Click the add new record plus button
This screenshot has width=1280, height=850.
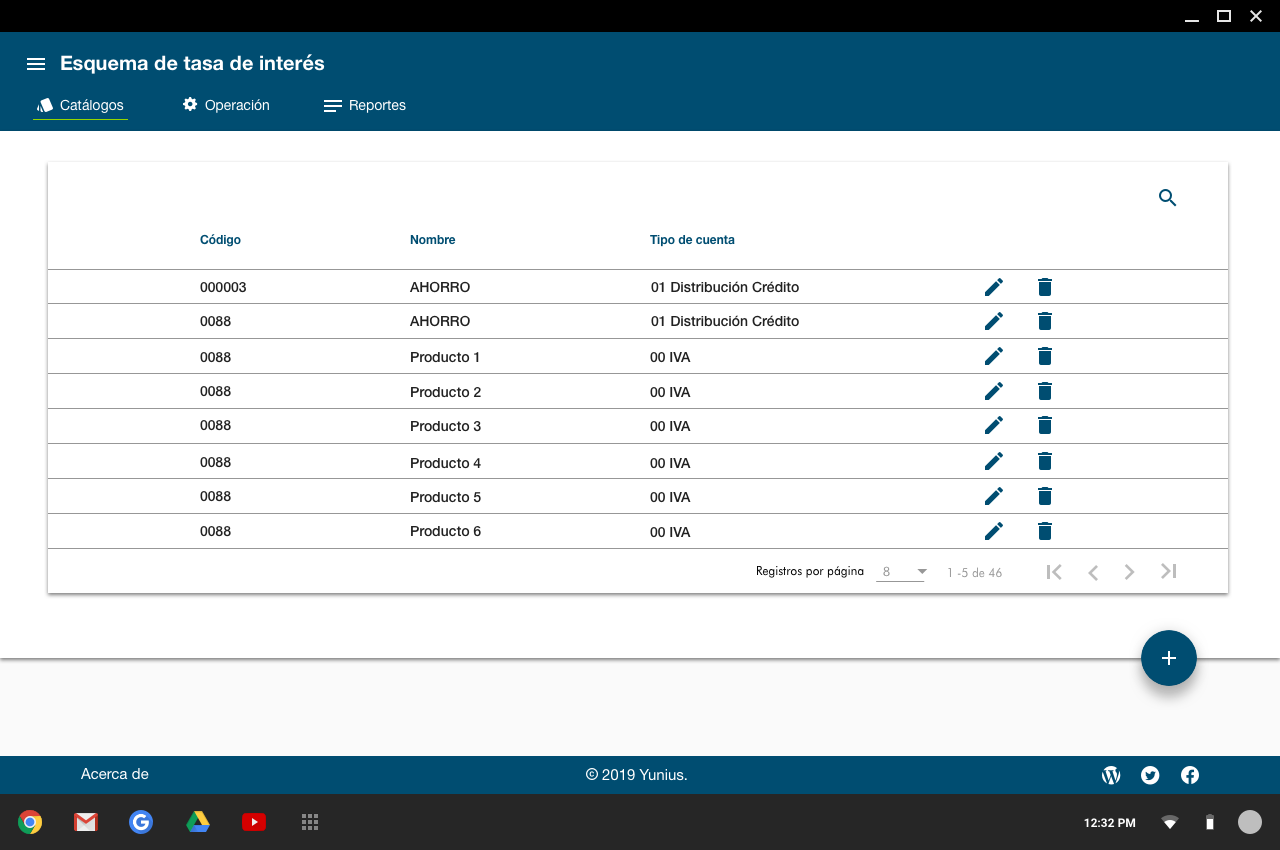coord(1168,658)
